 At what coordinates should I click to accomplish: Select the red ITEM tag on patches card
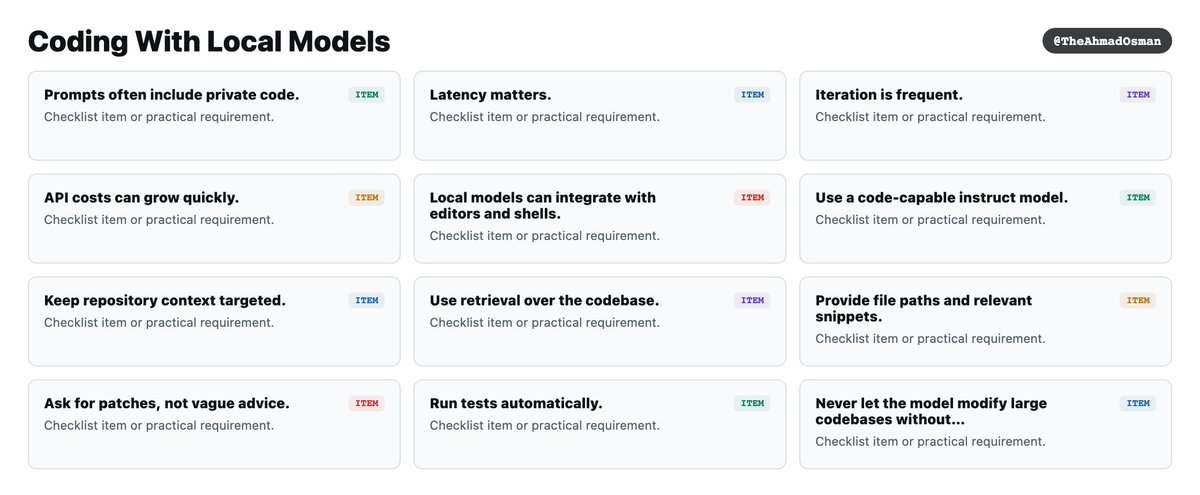click(x=367, y=403)
